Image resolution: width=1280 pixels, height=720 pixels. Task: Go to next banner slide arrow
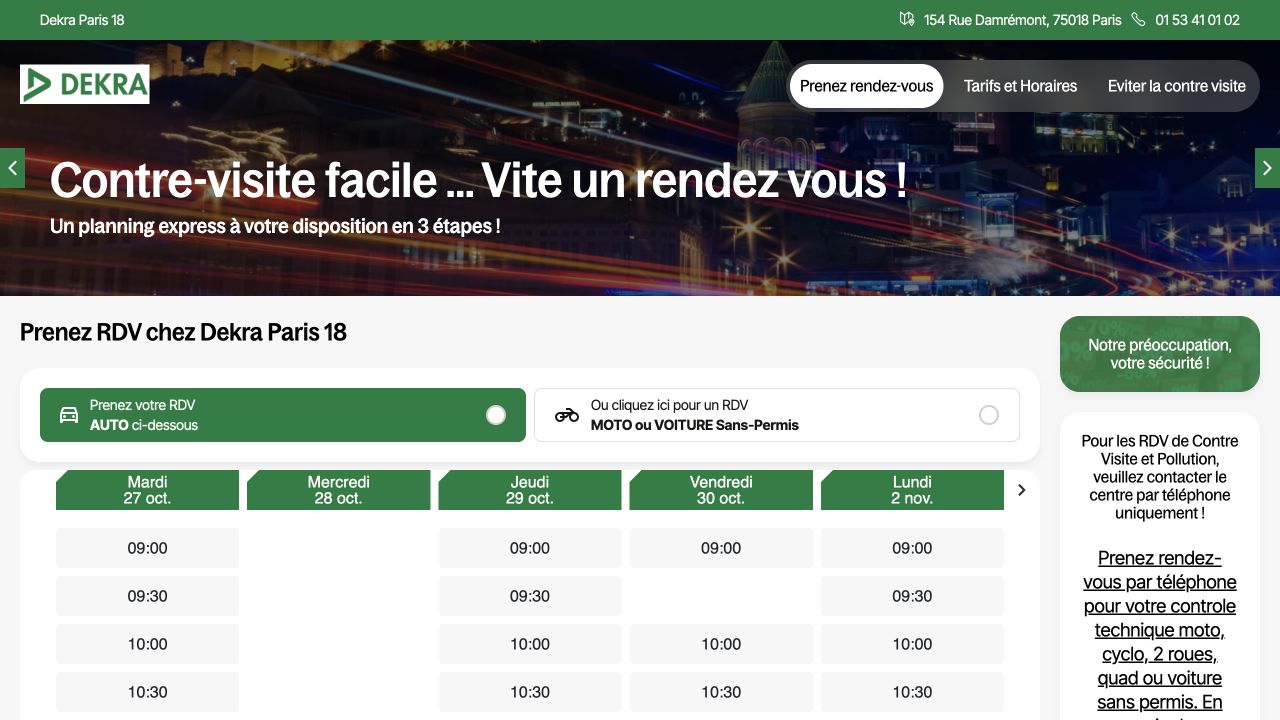tap(1267, 168)
